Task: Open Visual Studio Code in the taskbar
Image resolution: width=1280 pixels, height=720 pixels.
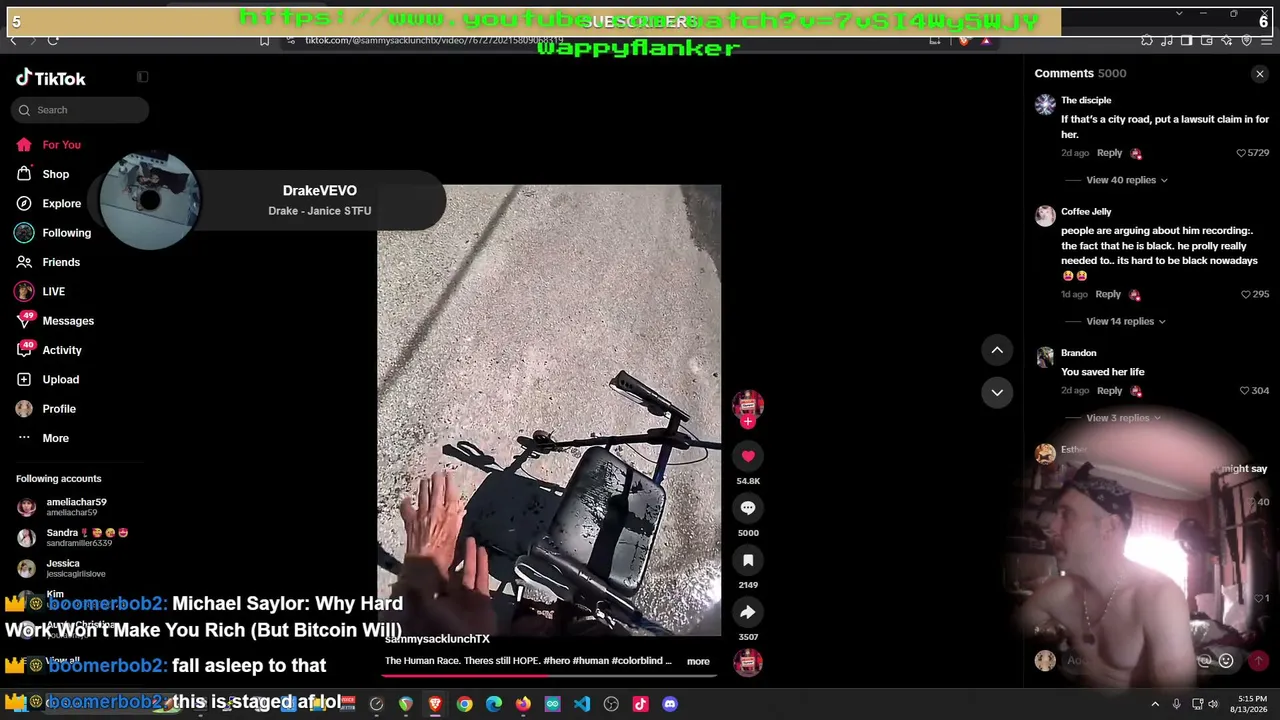Action: 582,704
